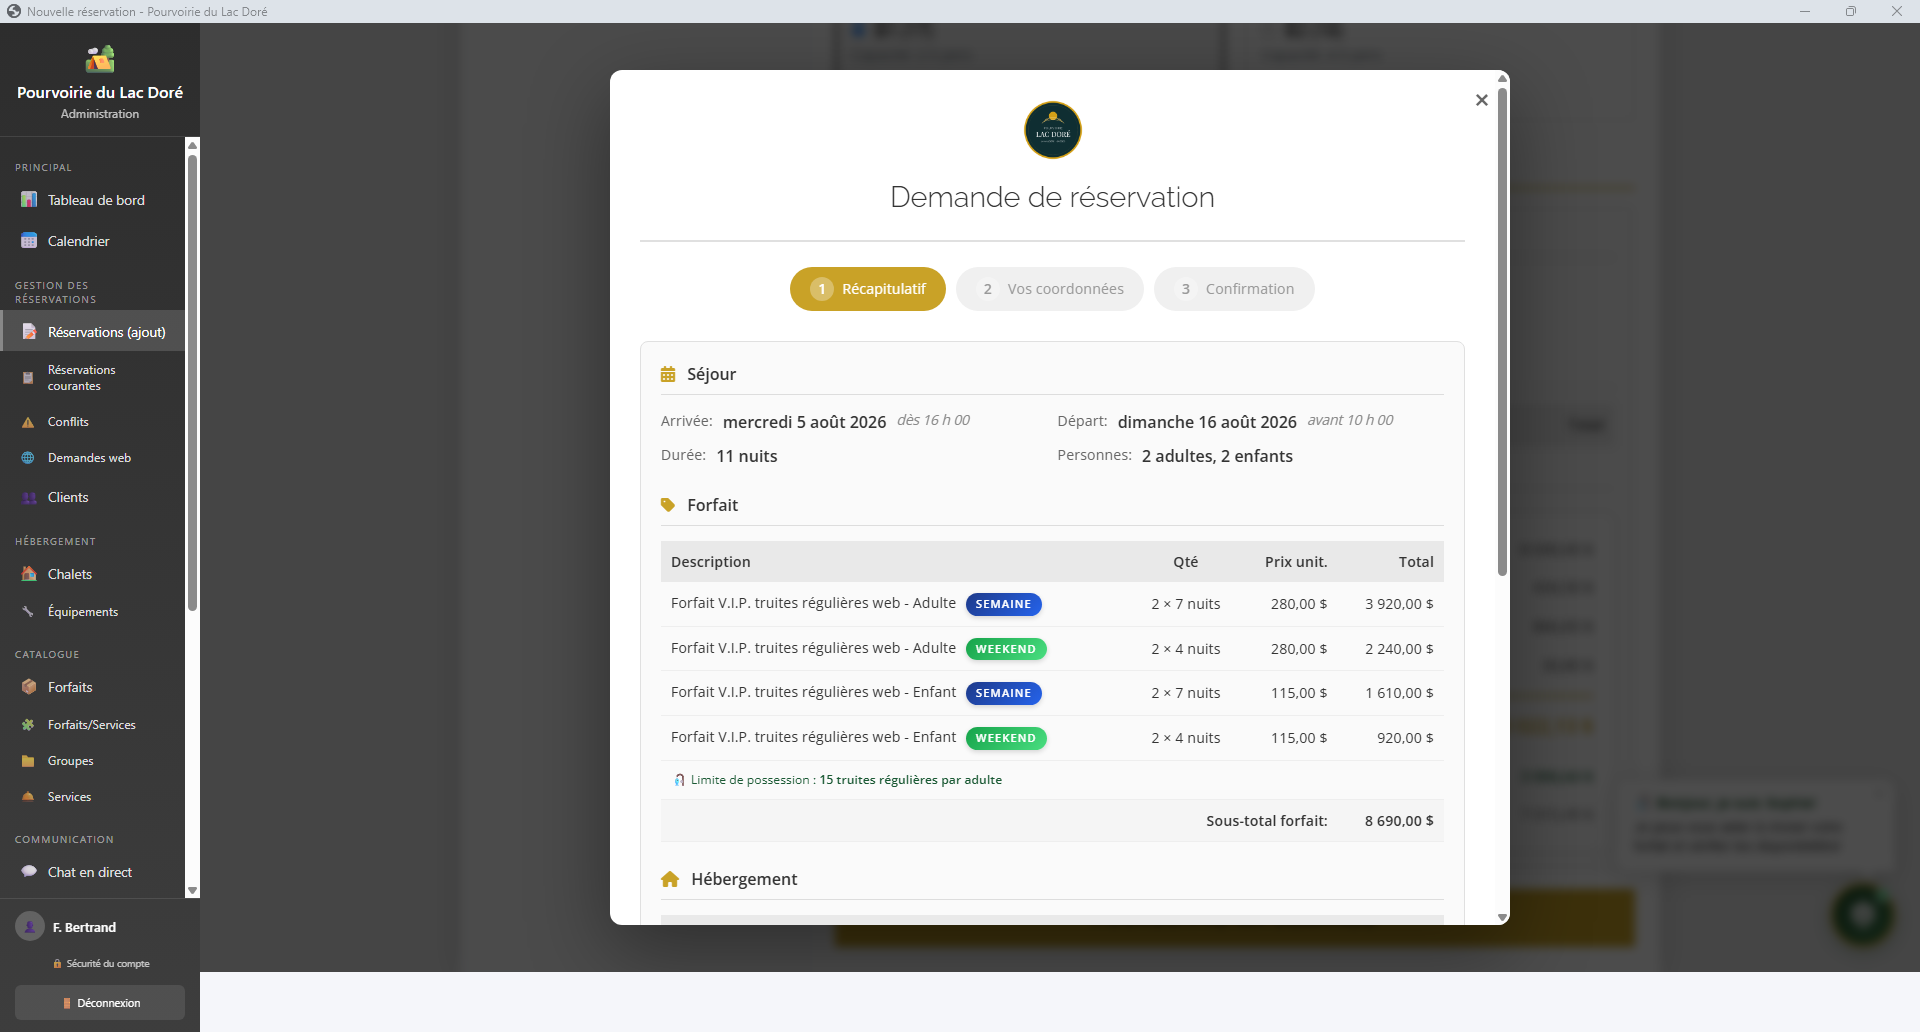Click WEEKEND badge on Enfant row
The width and height of the screenshot is (1920, 1032).
(1006, 738)
